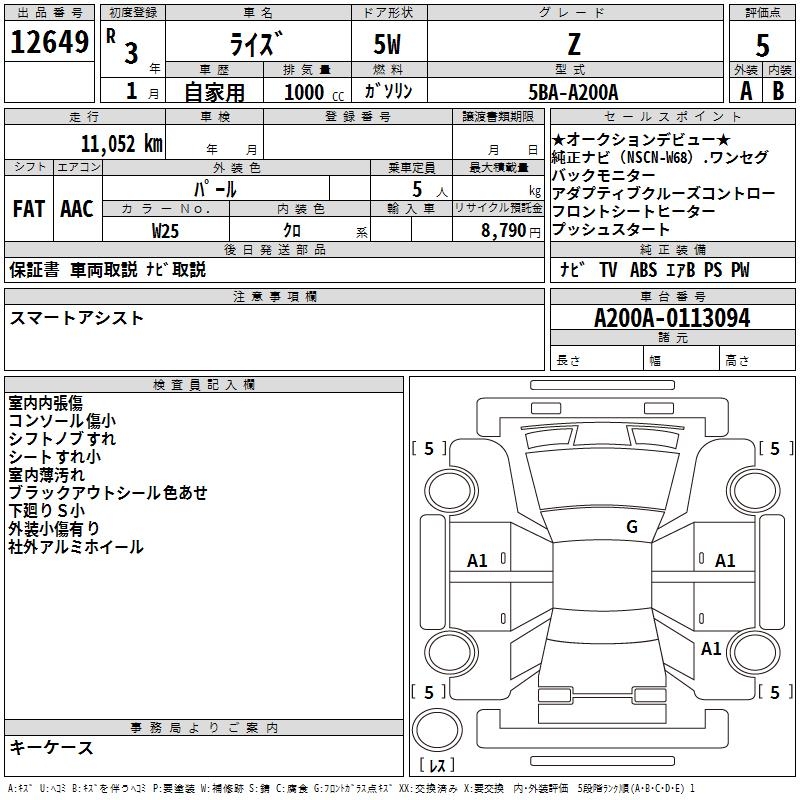Click the ★オークションデビュー★ sales point
Screen dimensions: 800x800
pyautogui.click(x=641, y=139)
